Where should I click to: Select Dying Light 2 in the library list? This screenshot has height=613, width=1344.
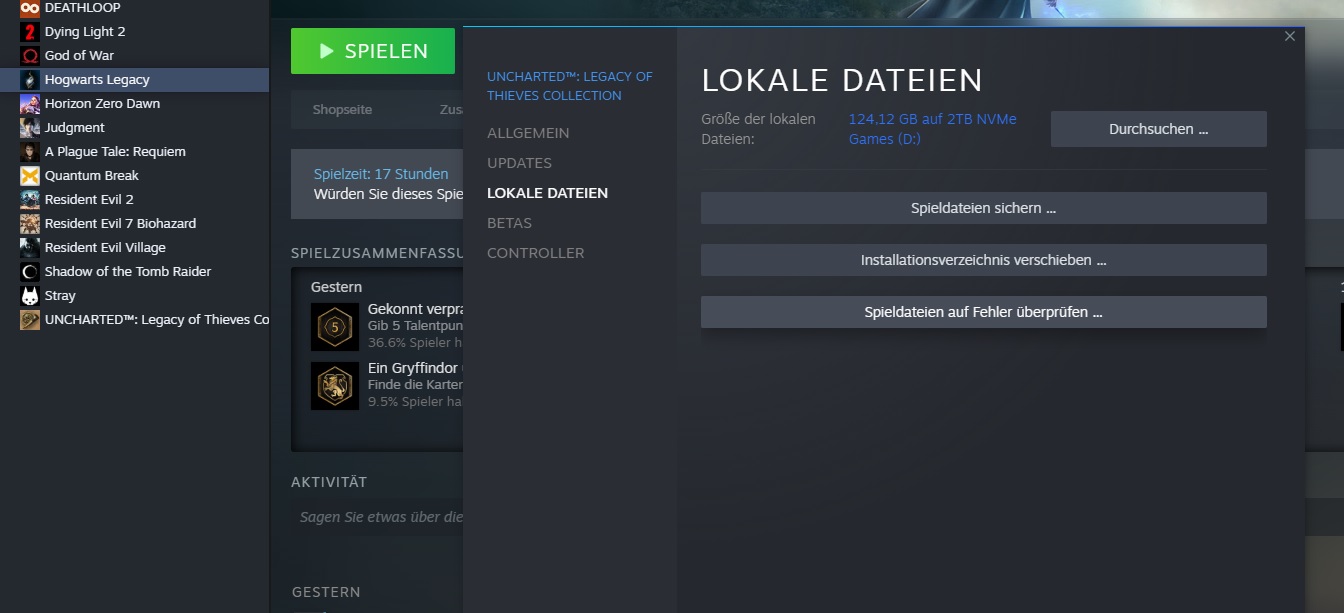click(134, 31)
